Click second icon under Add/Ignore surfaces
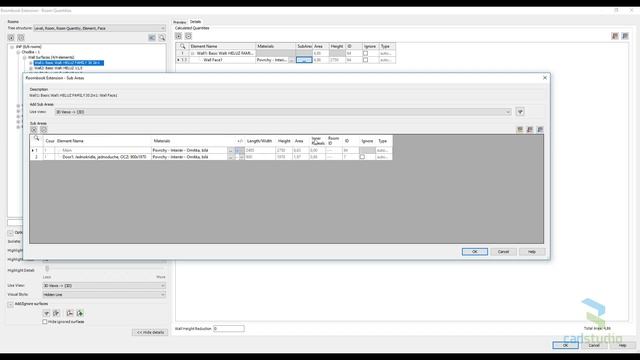Viewport: 640px width, 360px height. (56, 313)
